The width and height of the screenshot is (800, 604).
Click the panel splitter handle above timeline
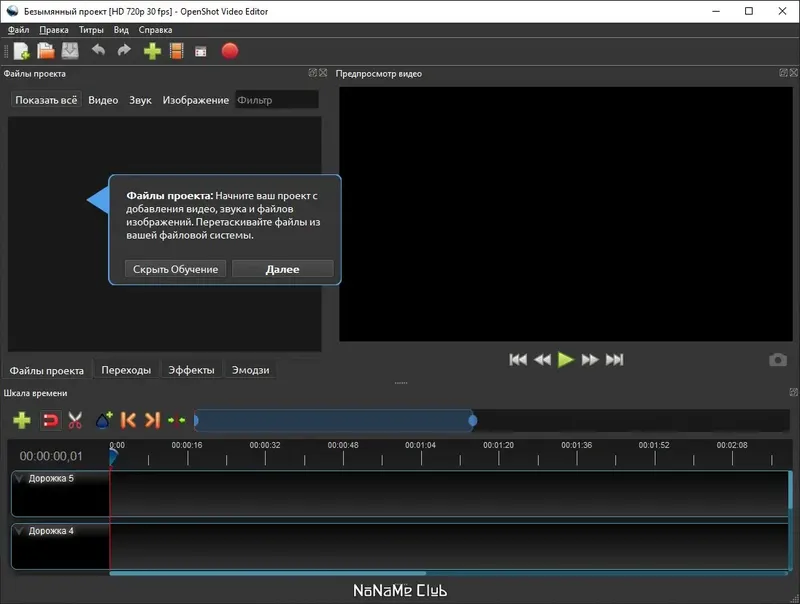point(401,383)
